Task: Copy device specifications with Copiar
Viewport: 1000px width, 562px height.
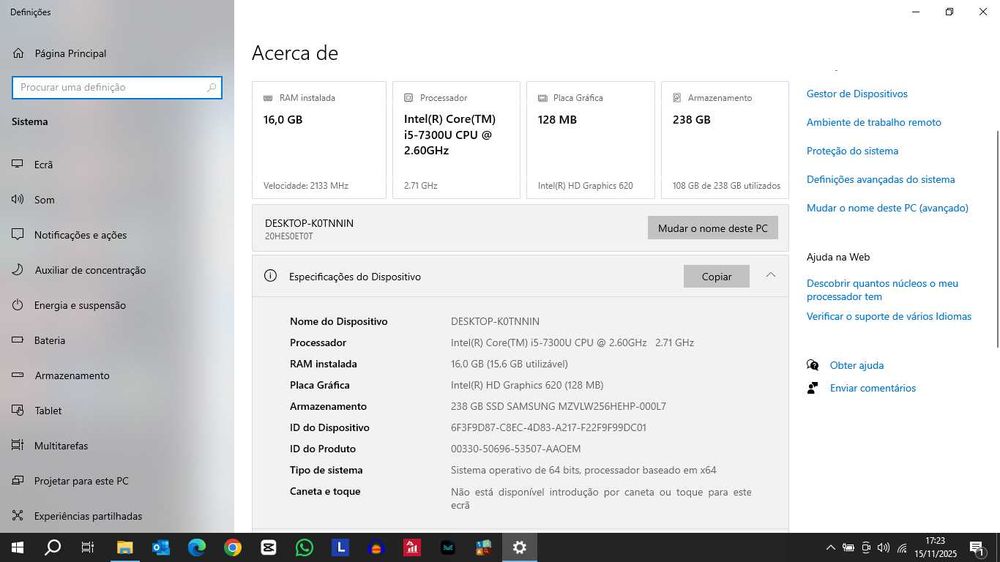Action: click(716, 276)
